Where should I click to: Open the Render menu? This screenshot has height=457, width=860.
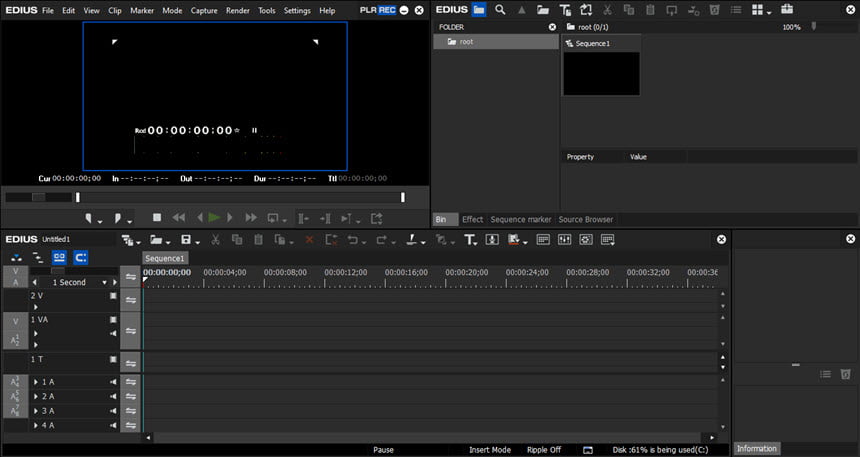point(238,10)
